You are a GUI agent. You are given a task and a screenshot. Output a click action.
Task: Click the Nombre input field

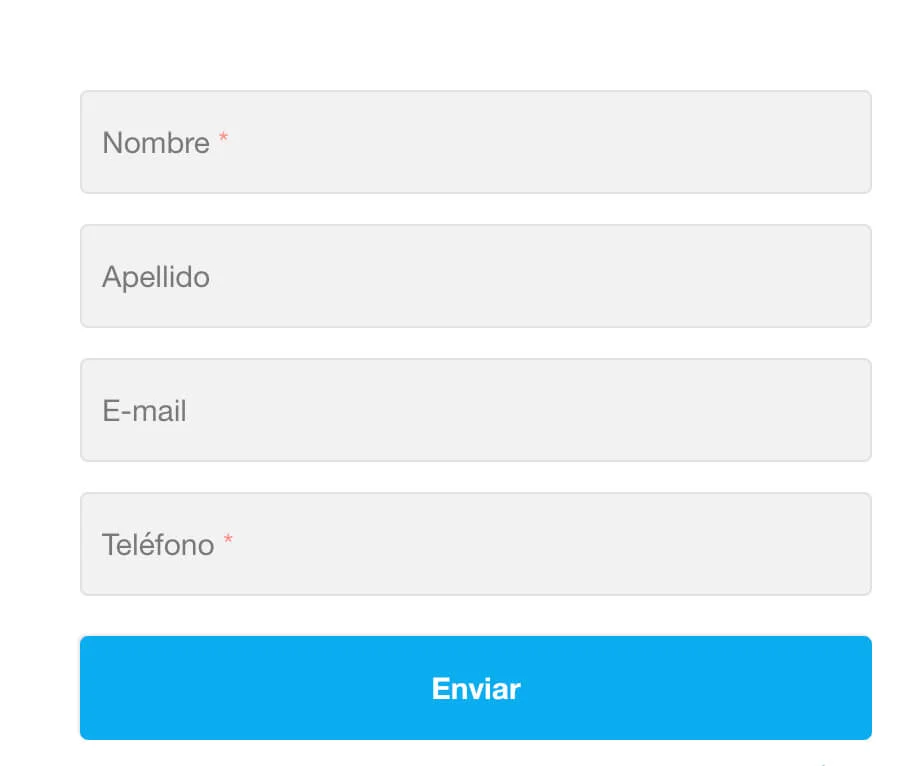pos(475,142)
